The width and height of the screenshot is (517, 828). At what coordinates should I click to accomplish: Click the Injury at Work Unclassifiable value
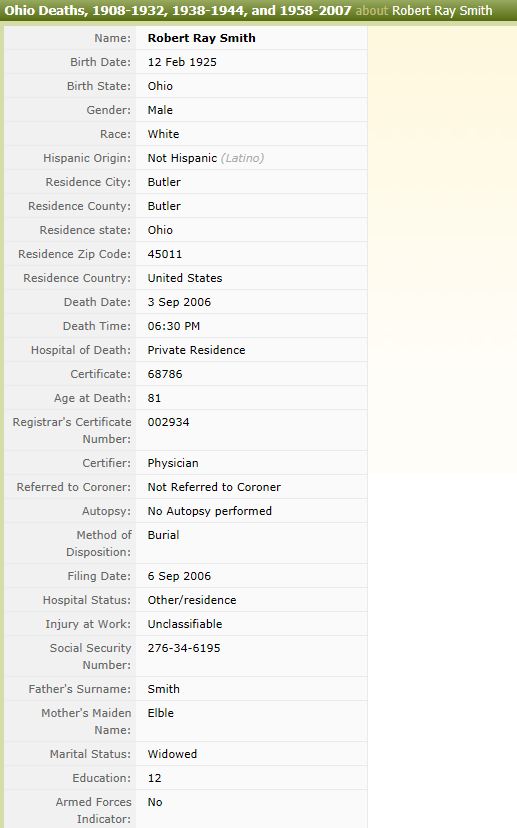click(x=185, y=624)
